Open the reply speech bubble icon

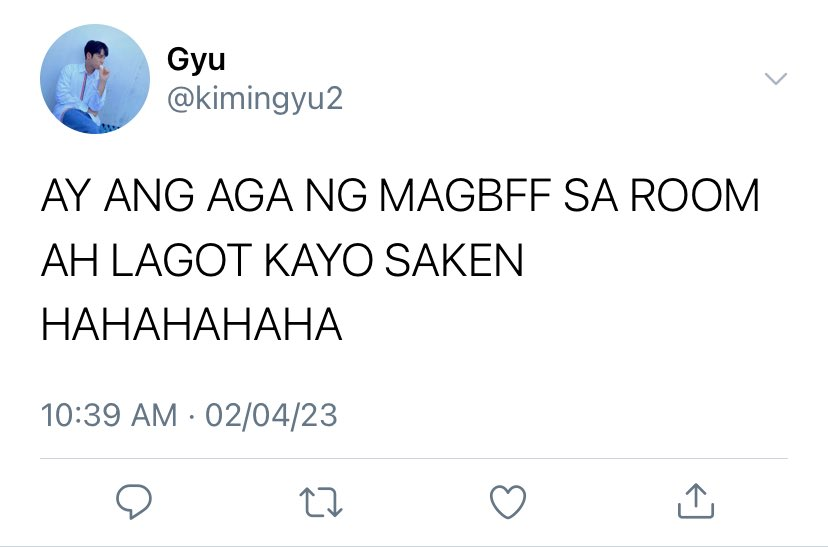point(134,501)
